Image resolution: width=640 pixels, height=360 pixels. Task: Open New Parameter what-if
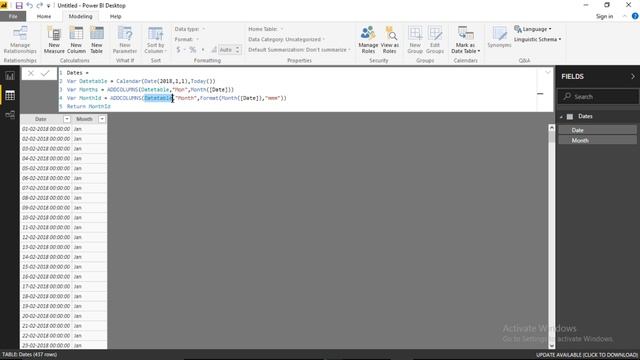(125, 39)
